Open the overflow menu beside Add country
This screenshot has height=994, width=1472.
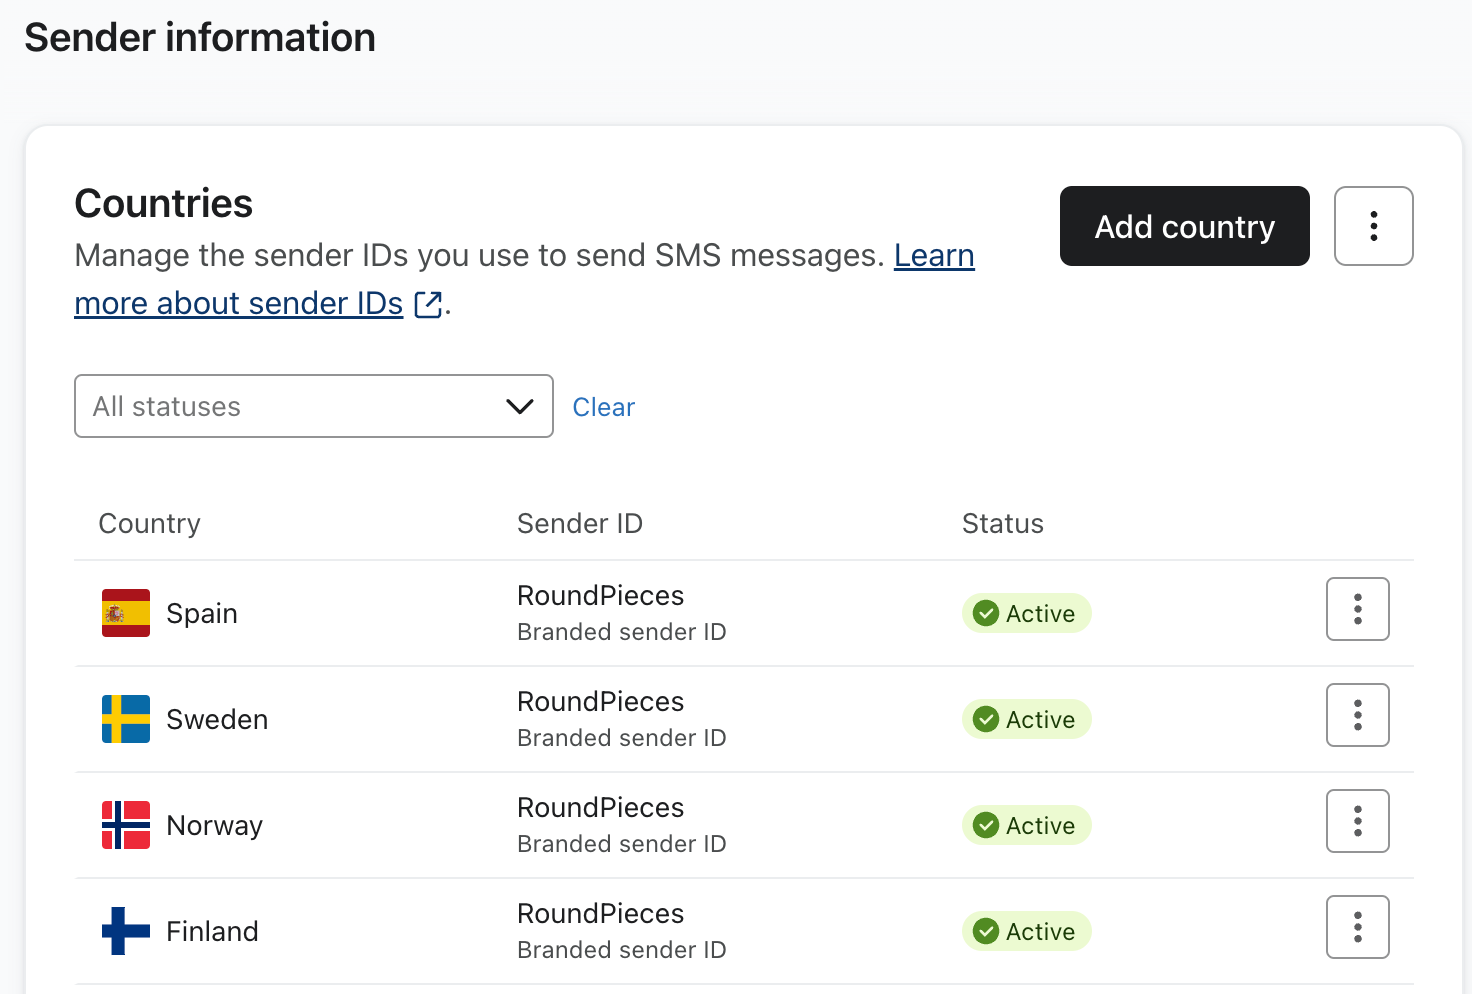[x=1373, y=226]
